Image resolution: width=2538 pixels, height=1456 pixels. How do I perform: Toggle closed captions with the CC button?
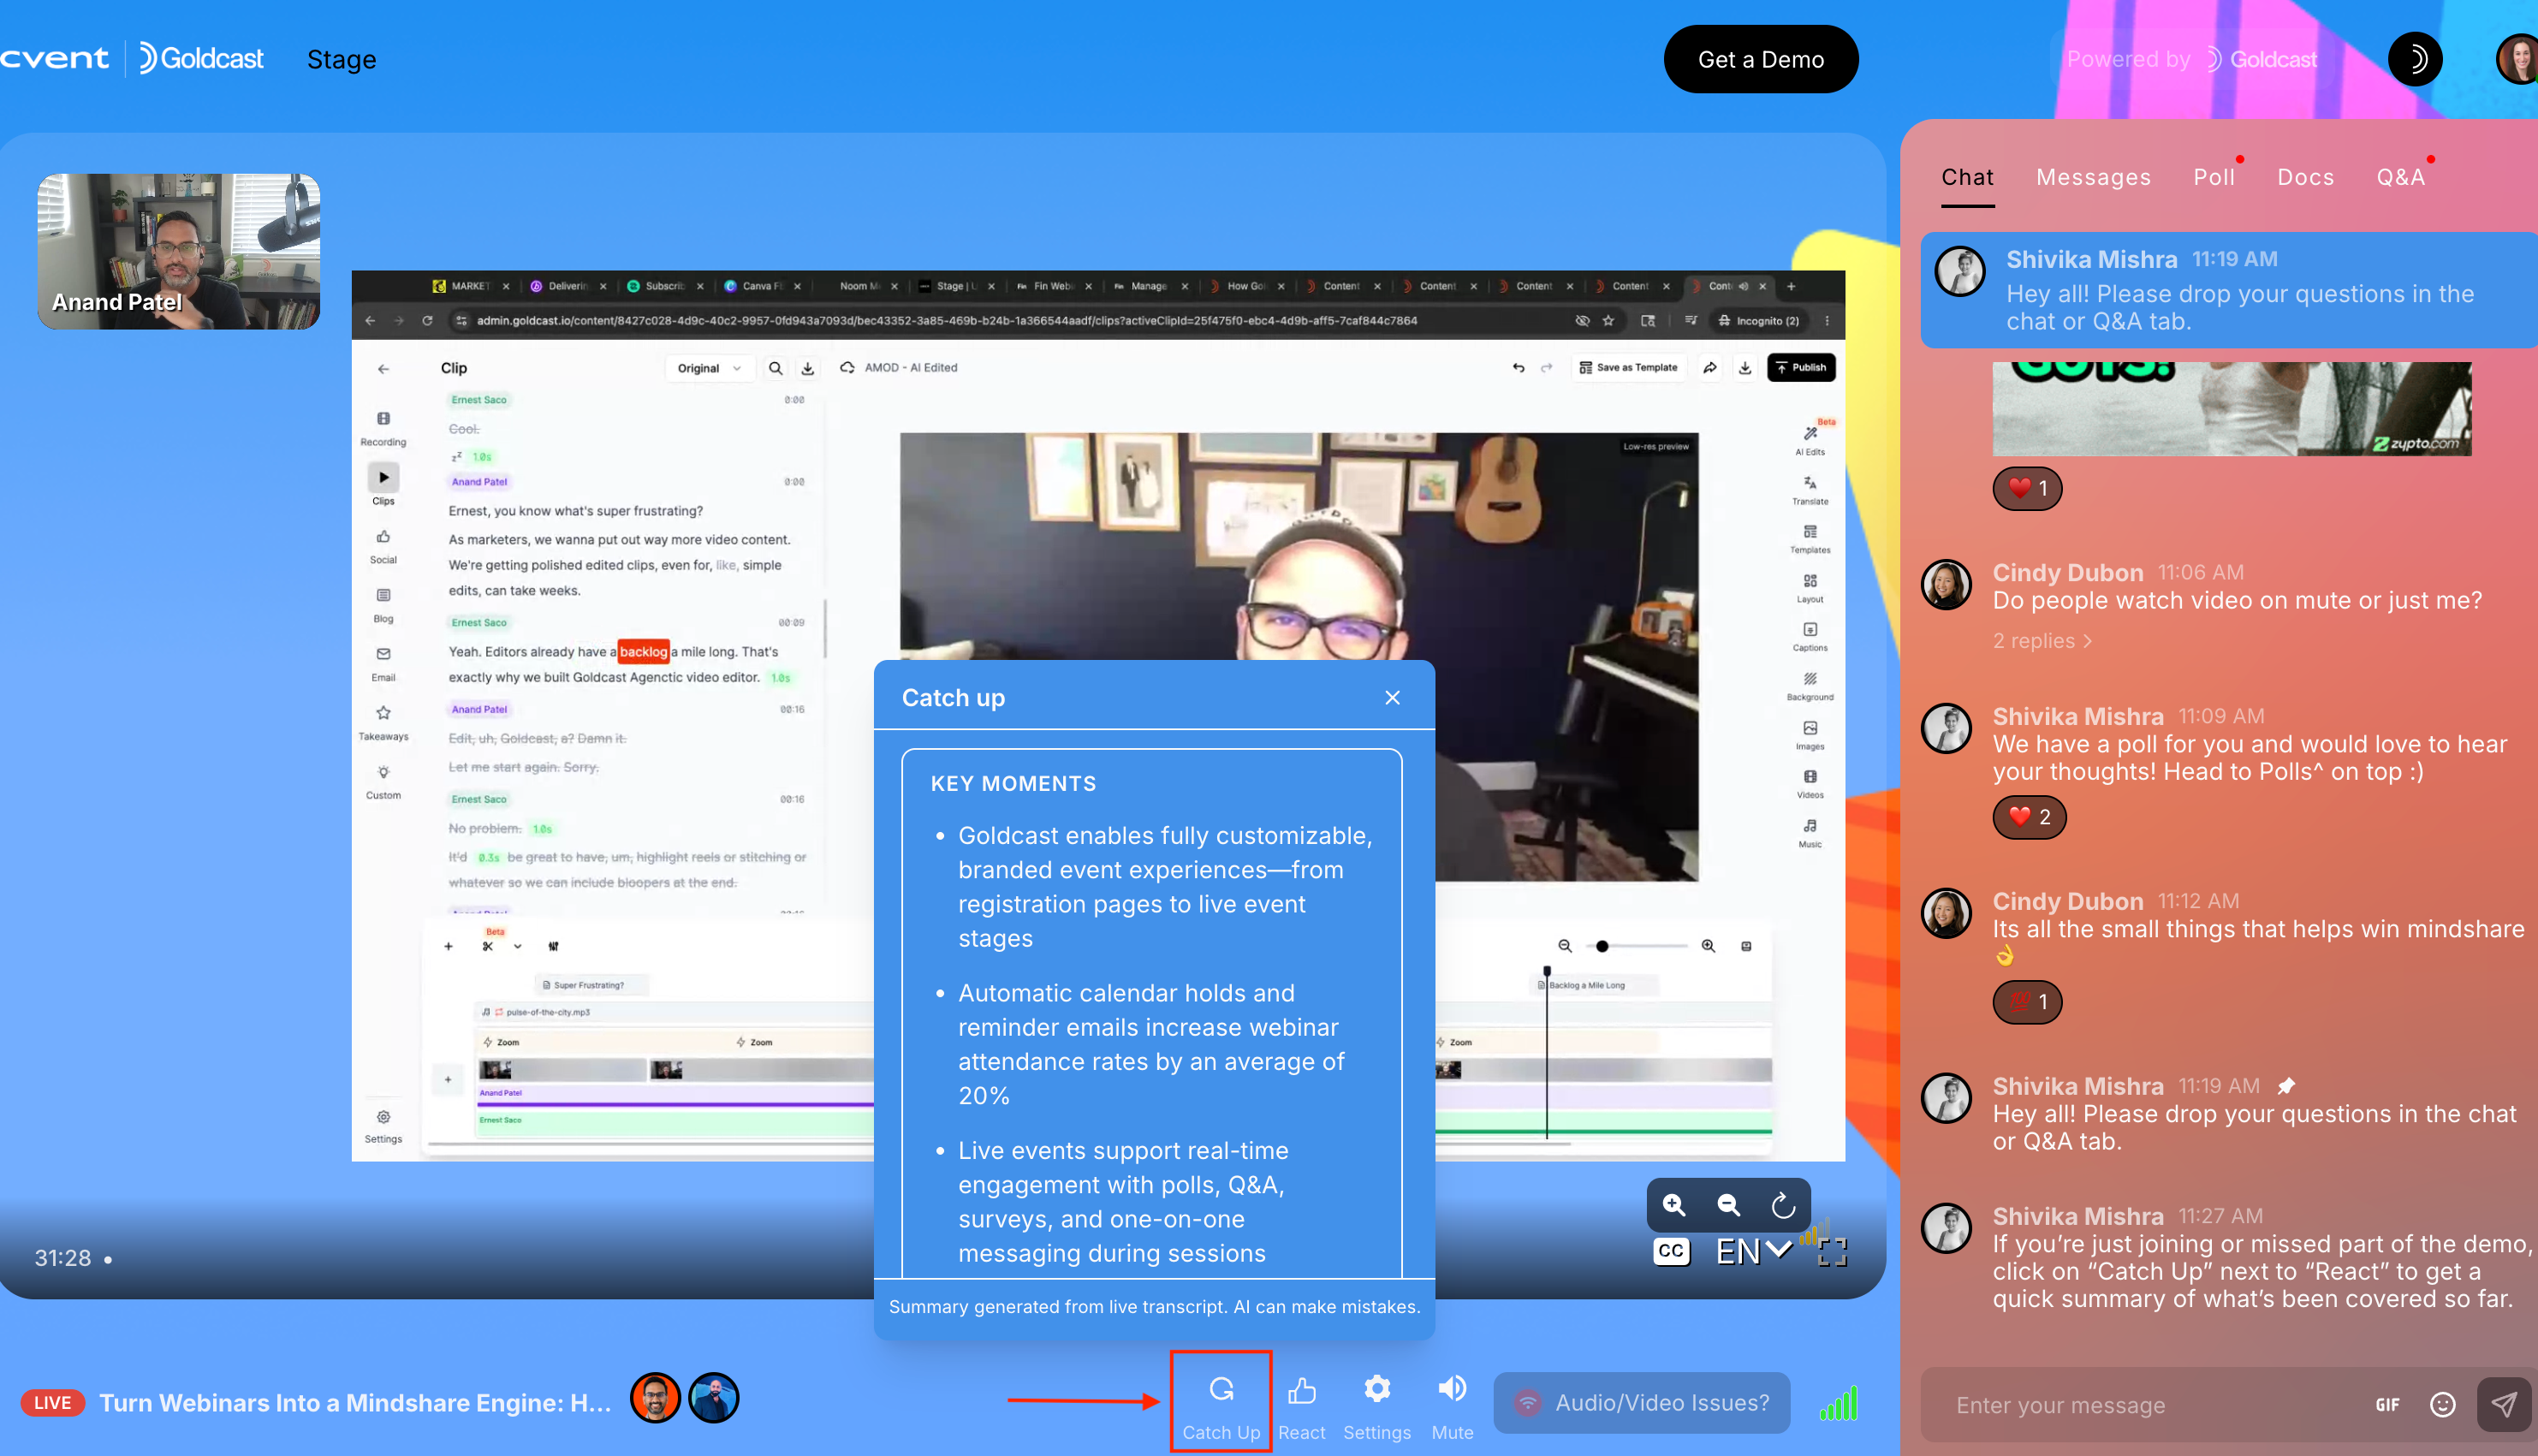pyautogui.click(x=1671, y=1250)
